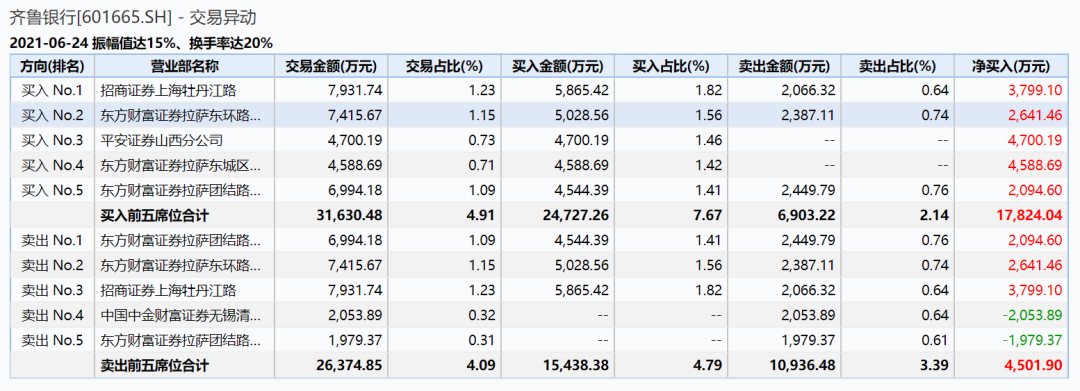Click the 营业部名称 column header
The width and height of the screenshot is (1080, 391).
coord(185,66)
